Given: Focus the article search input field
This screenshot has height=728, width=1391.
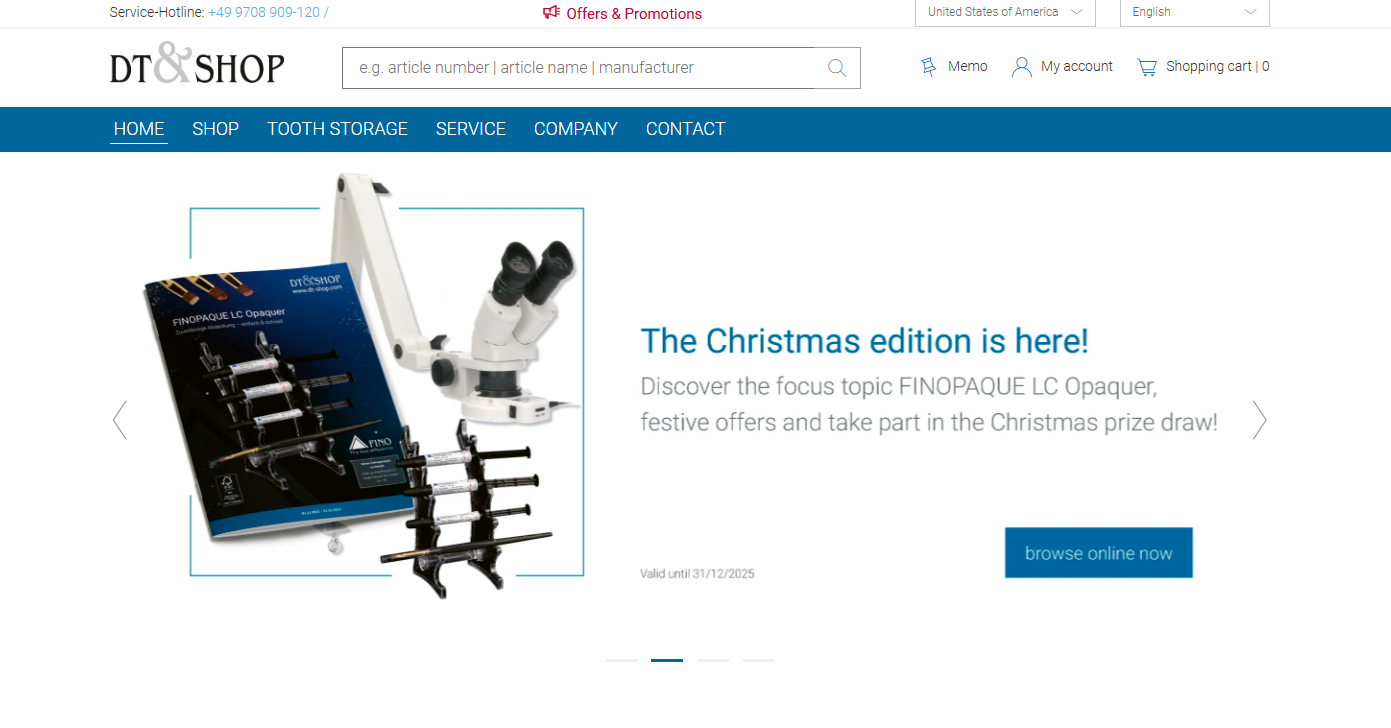Looking at the screenshot, I should 578,68.
